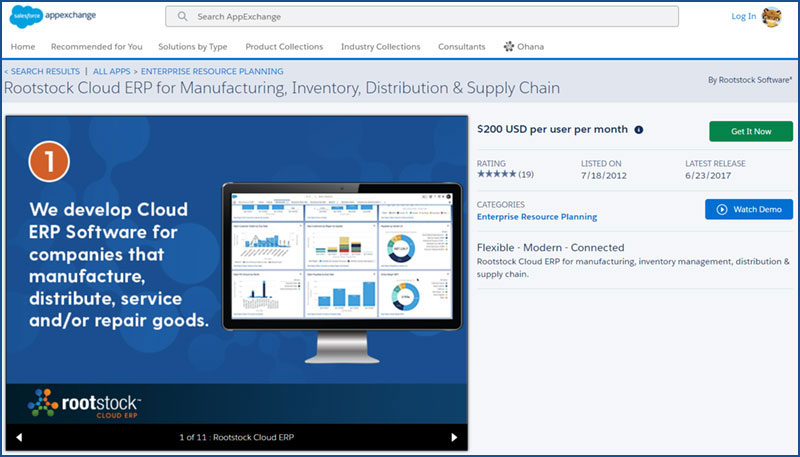Click the Ohana flower icon
Image resolution: width=800 pixels, height=457 pixels.
509,46
